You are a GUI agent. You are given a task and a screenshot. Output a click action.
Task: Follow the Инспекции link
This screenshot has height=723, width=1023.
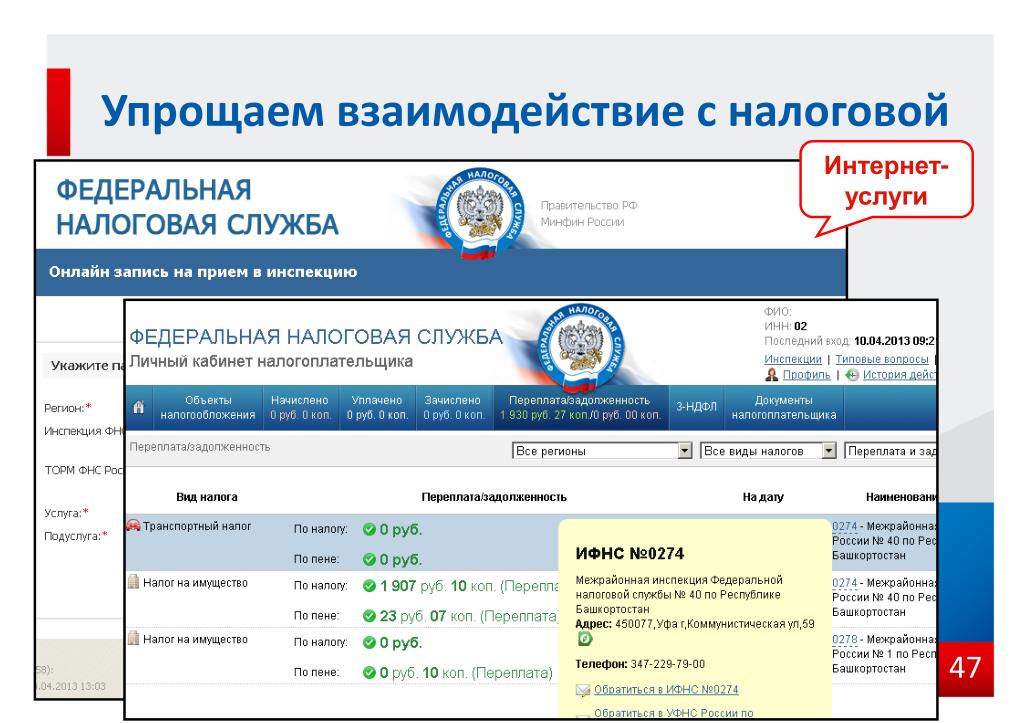click(793, 359)
